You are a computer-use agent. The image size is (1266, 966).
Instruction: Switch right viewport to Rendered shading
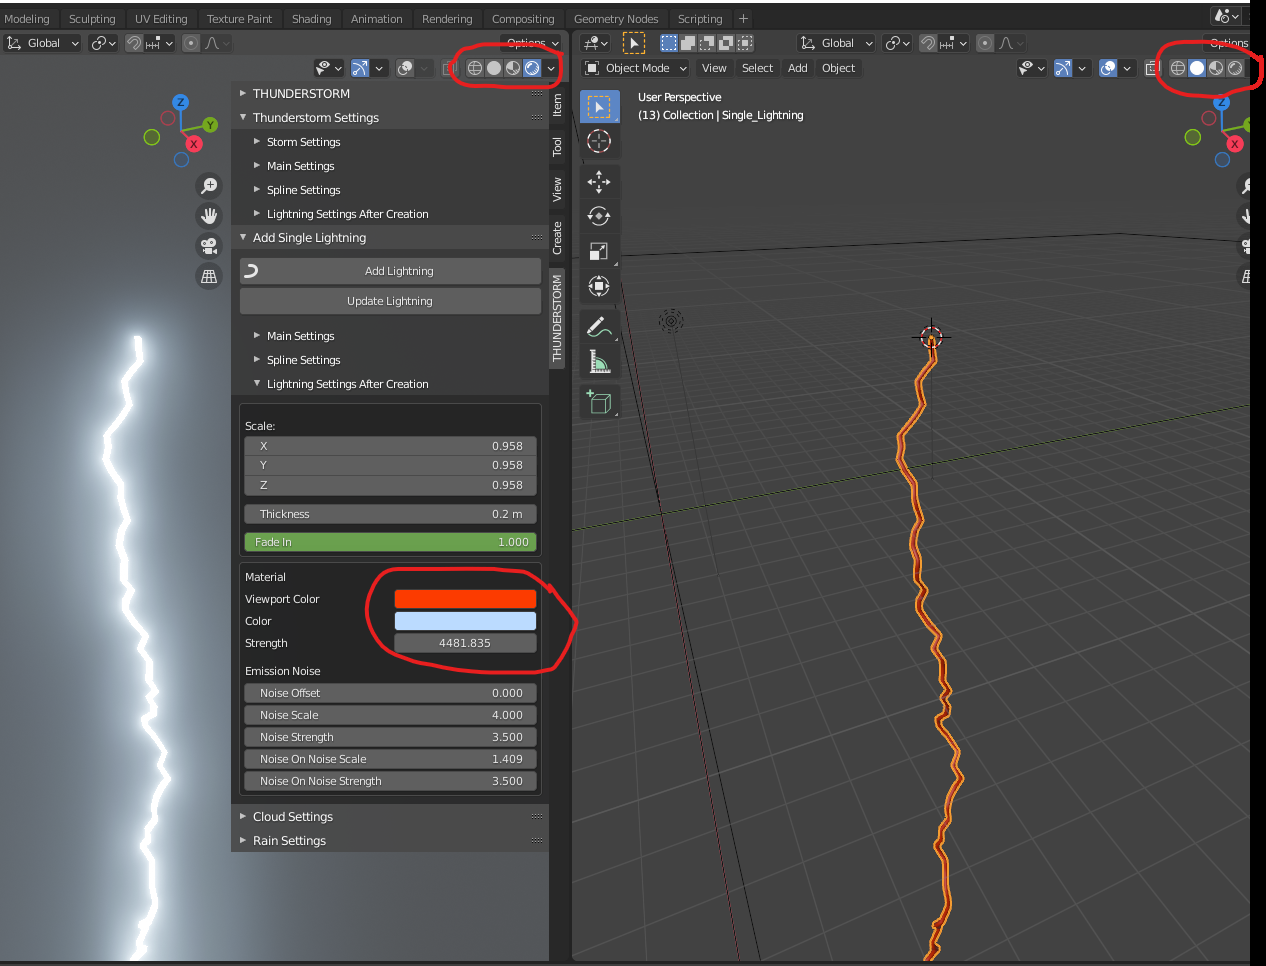1234,68
